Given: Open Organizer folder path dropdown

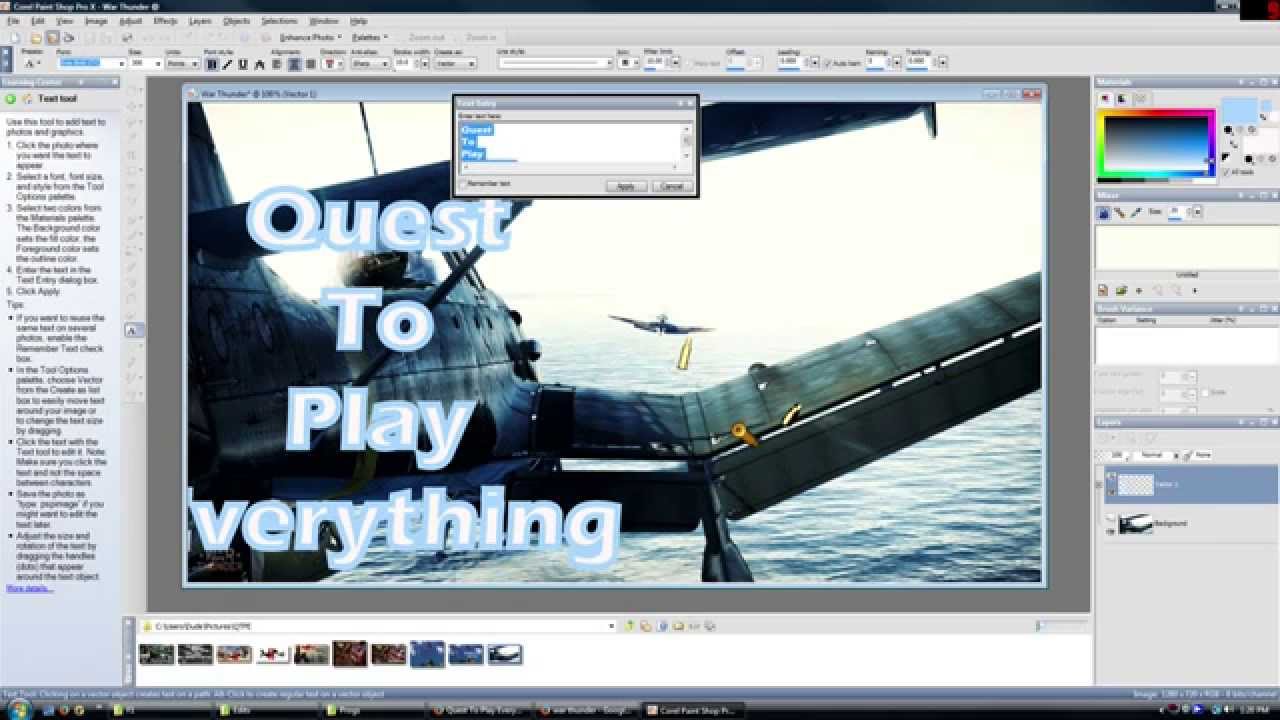Looking at the screenshot, I should tap(611, 626).
